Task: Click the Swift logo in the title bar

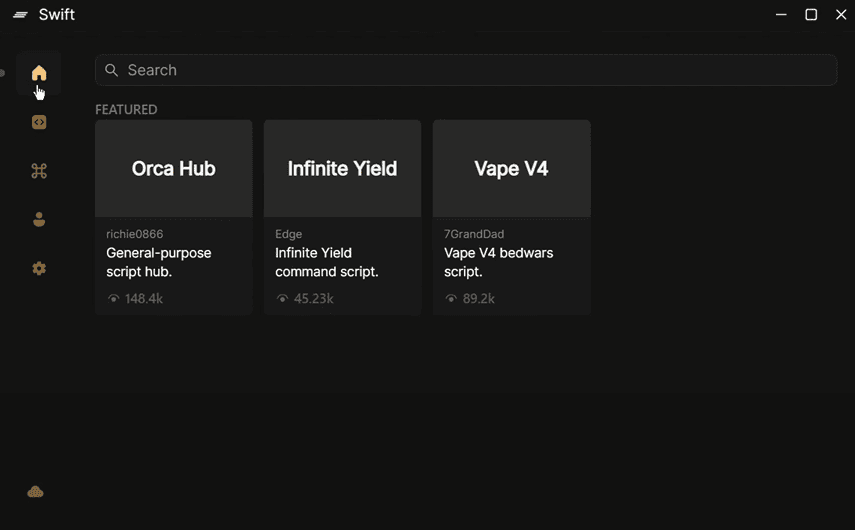Action: click(20, 15)
